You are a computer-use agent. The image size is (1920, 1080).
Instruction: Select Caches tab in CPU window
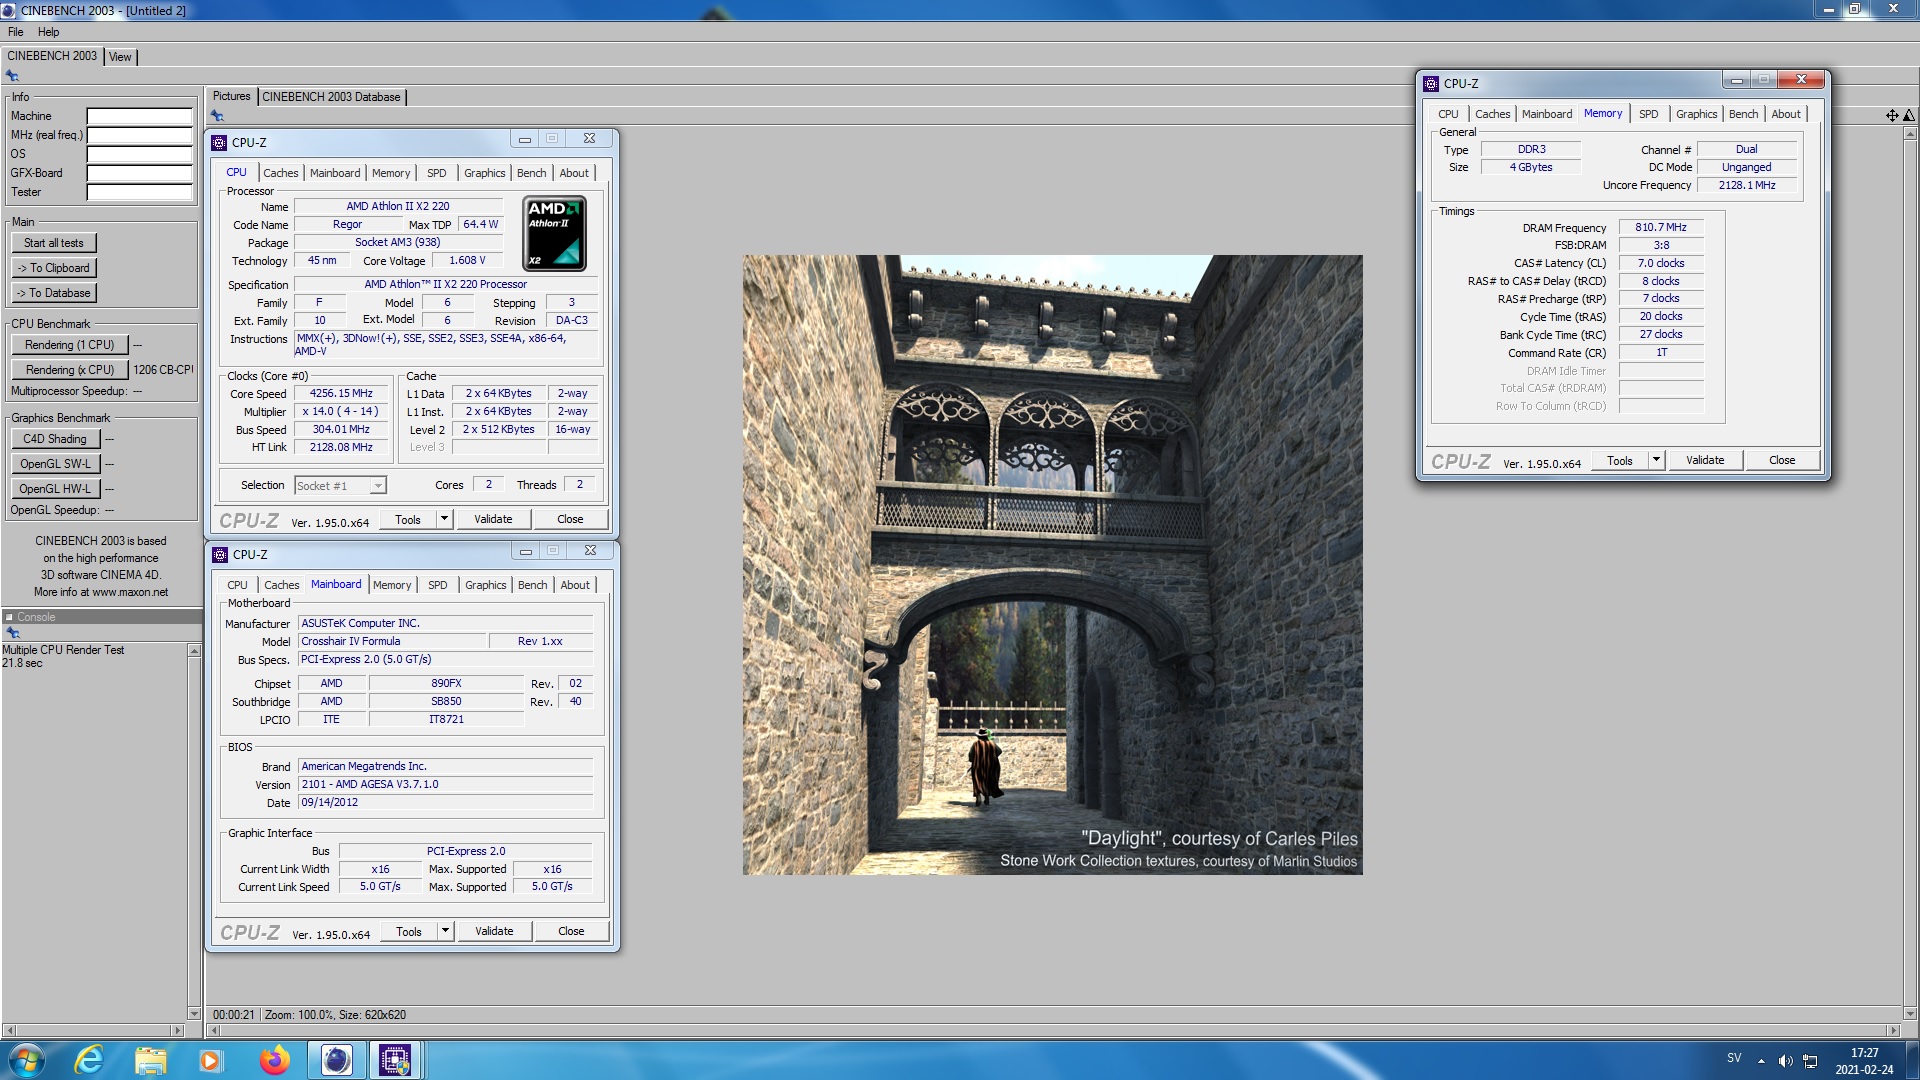point(281,173)
